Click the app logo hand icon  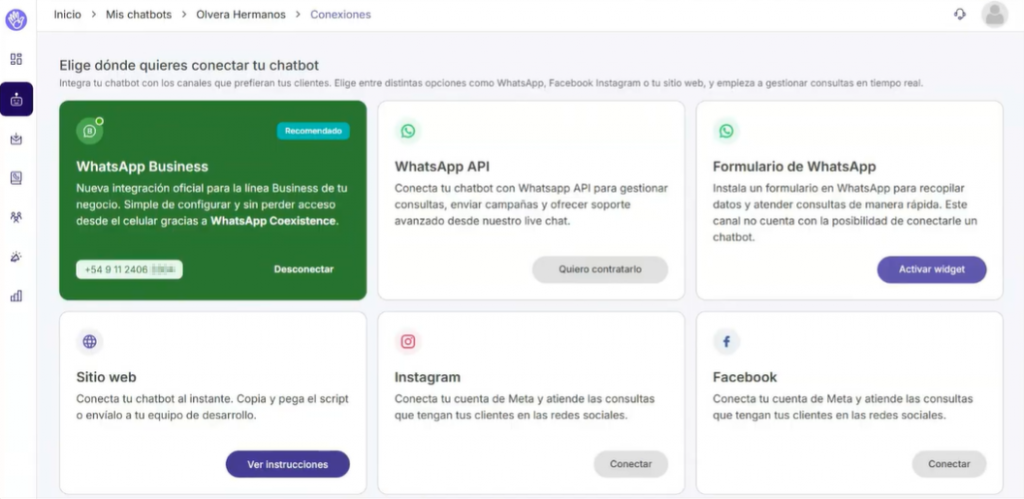[x=16, y=20]
